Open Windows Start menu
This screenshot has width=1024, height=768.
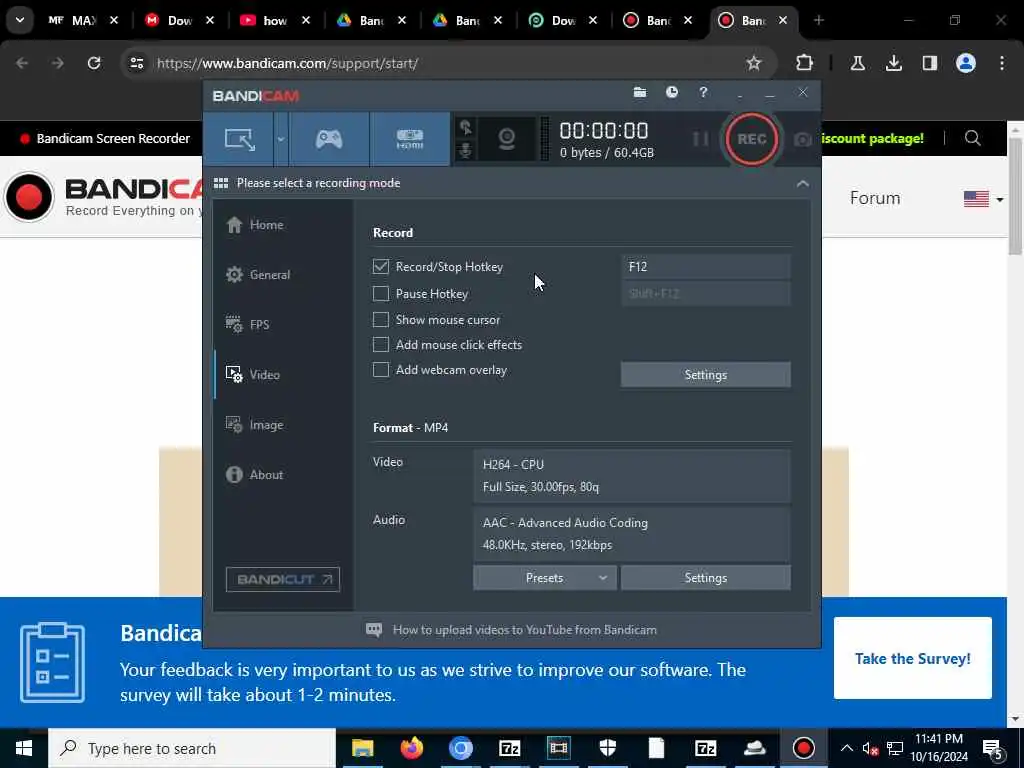pos(24,748)
